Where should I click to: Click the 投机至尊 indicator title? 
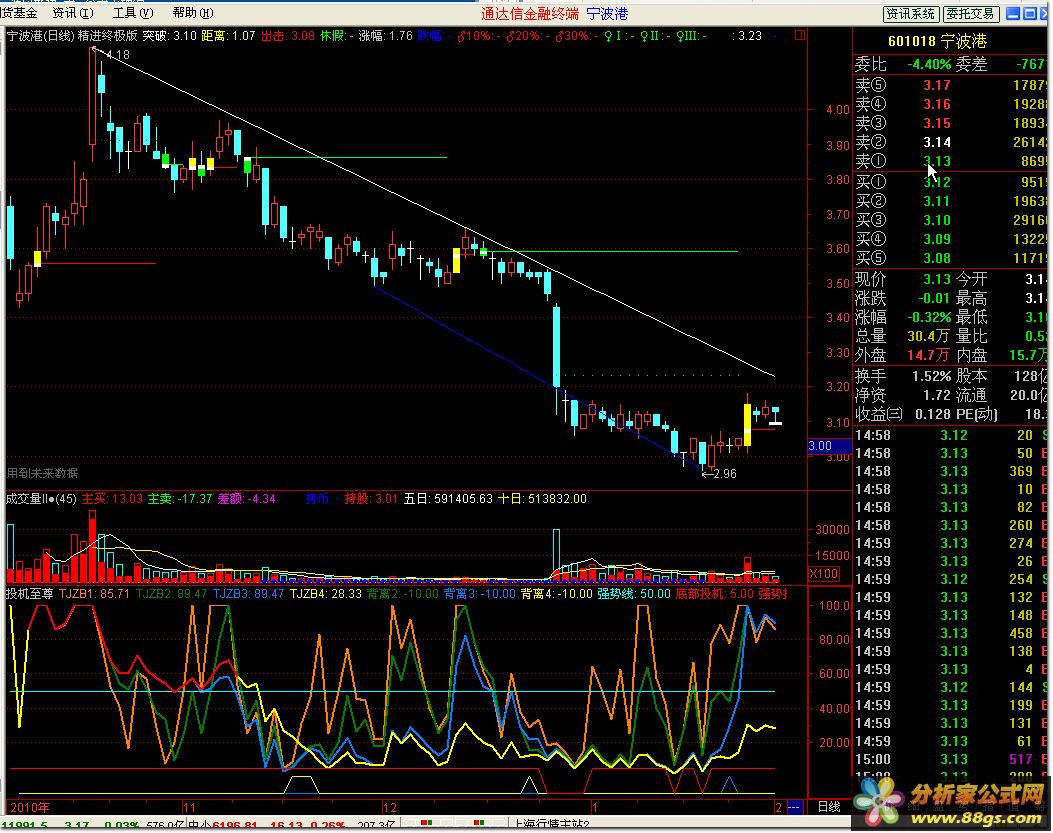(30, 594)
